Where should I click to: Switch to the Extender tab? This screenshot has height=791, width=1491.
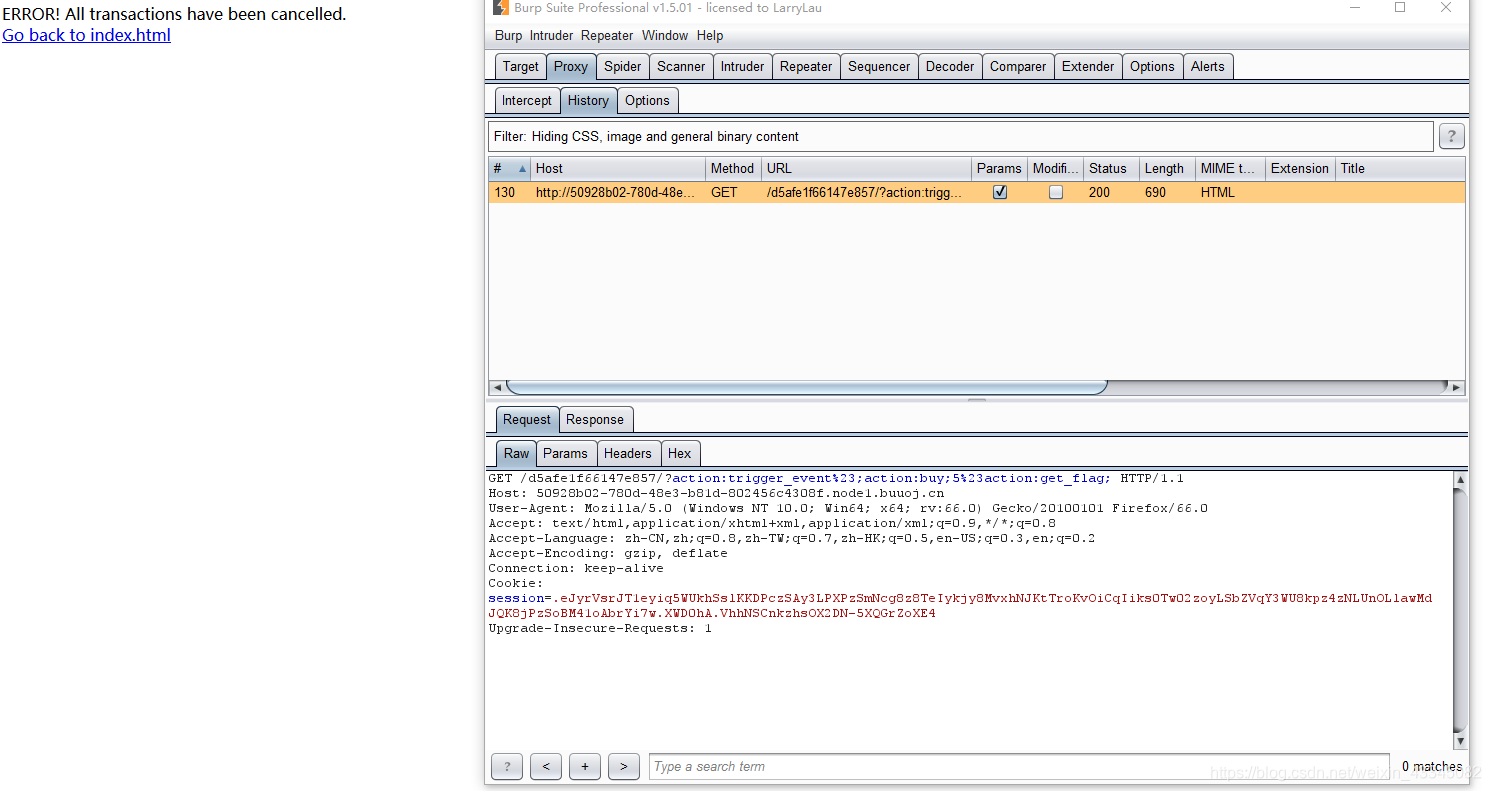1088,67
